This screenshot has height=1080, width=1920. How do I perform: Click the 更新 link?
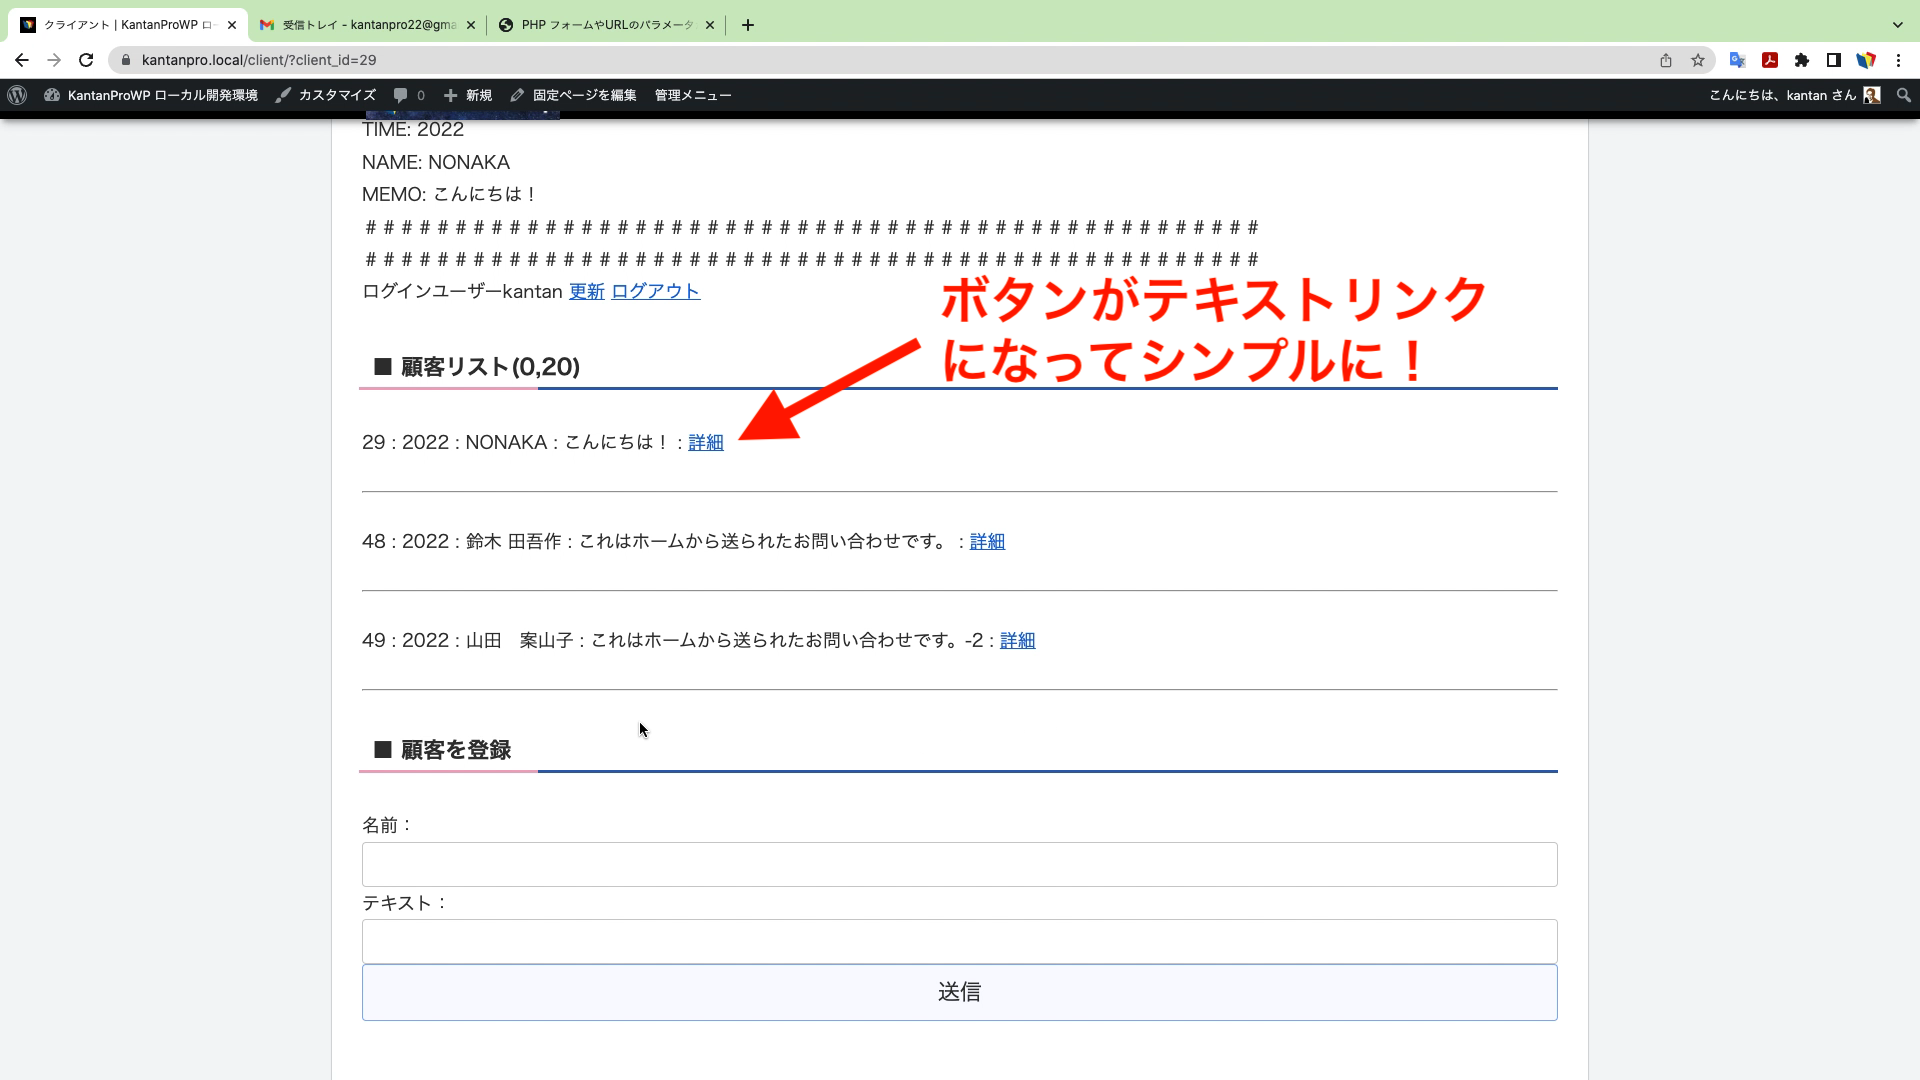[587, 291]
